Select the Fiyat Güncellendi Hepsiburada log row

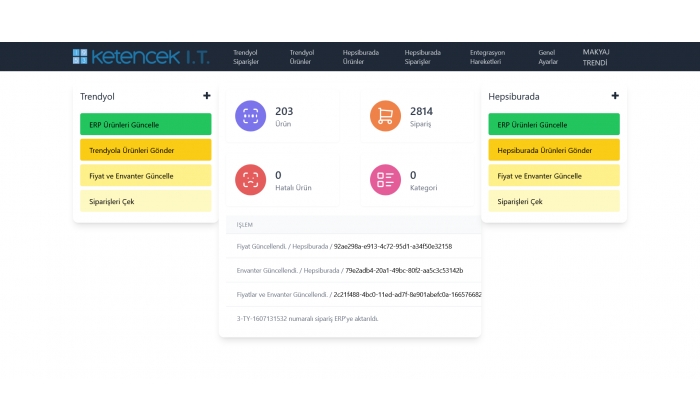354,246
